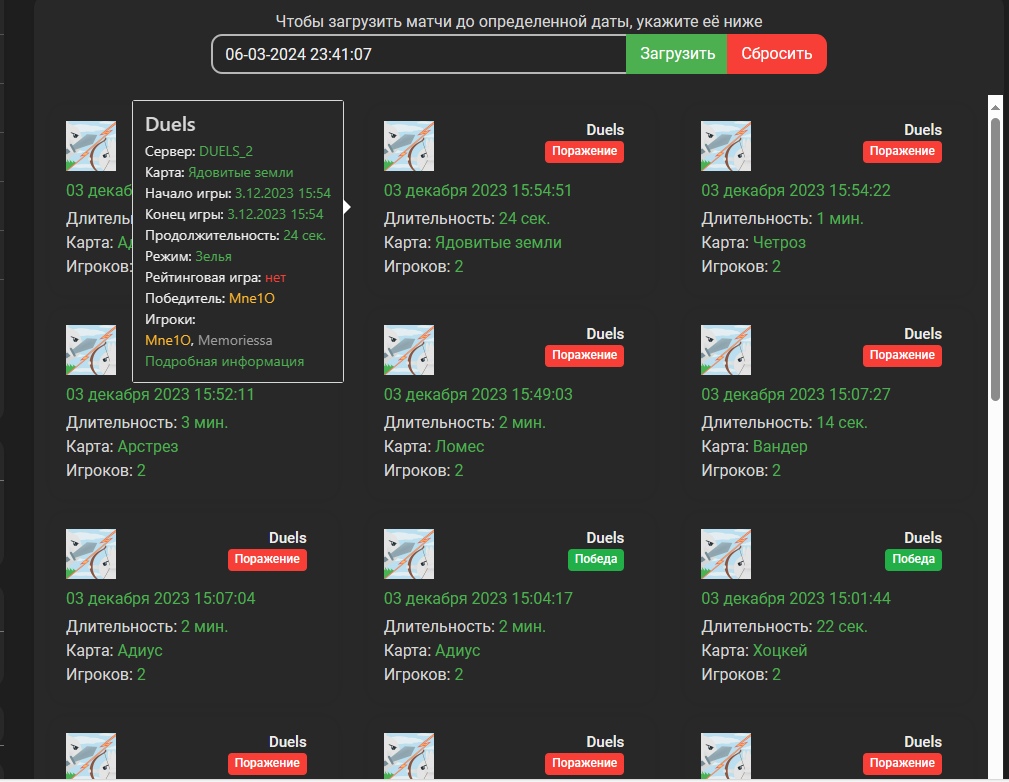Click the Победа badge on the 15:04:17 match
Screen dimensions: 1009x782
(x=595, y=559)
